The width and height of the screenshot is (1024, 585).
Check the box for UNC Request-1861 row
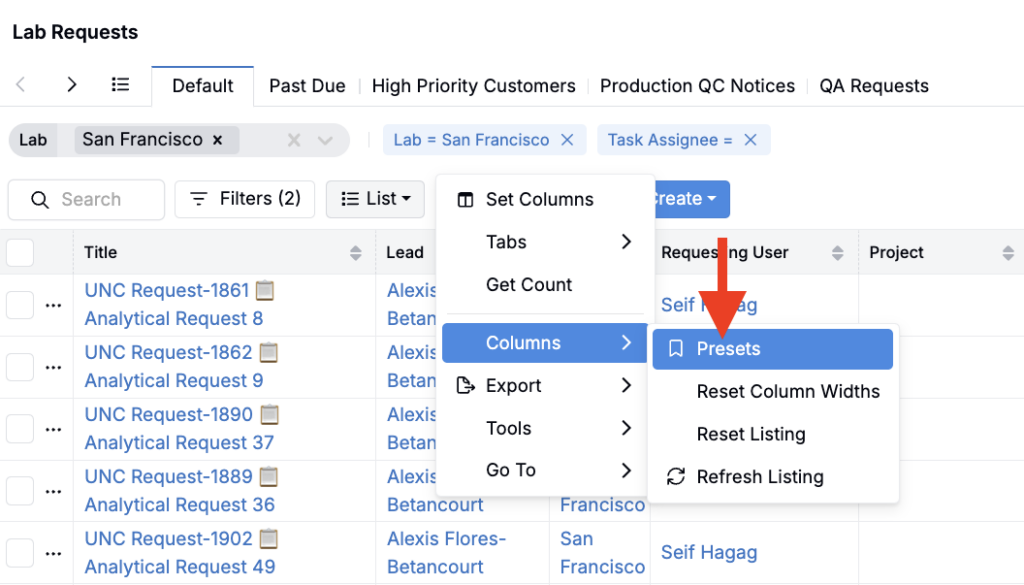tap(20, 305)
